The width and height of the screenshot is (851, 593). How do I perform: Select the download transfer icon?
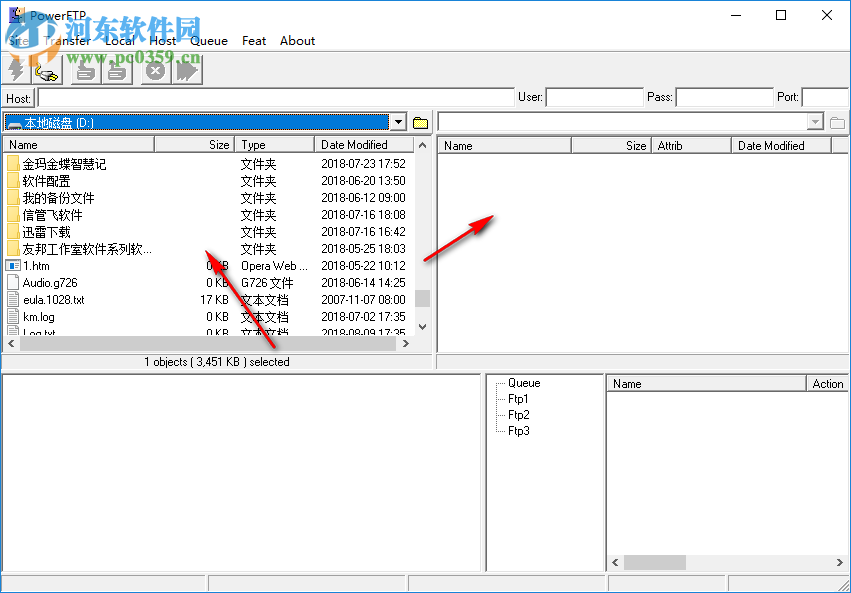pos(84,71)
